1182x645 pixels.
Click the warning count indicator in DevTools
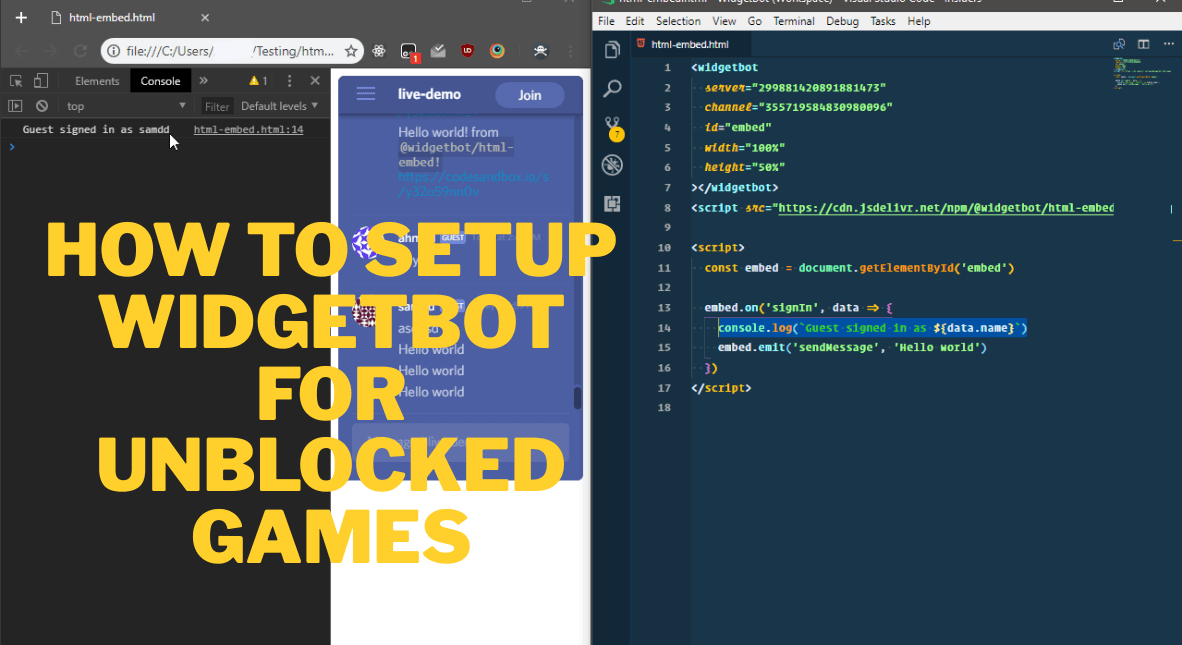tap(259, 81)
